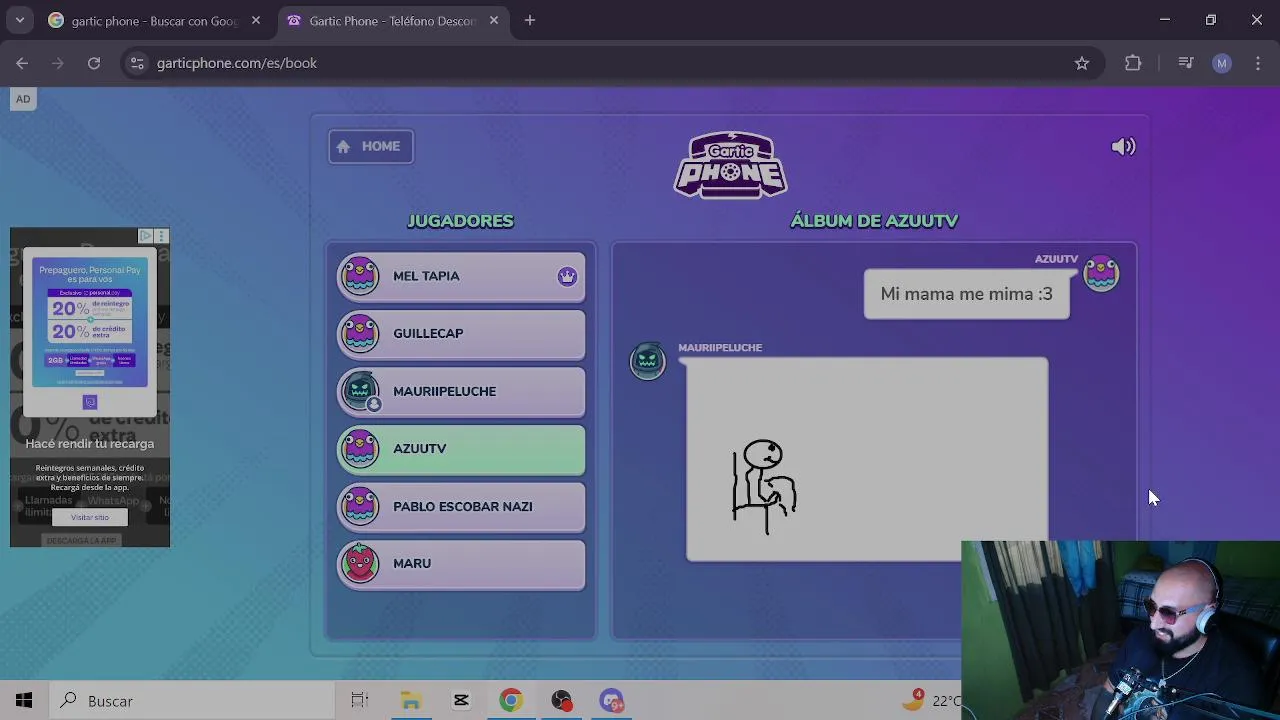Select player MEL TAPIA
Viewport: 1280px width, 720px height.
tap(461, 276)
